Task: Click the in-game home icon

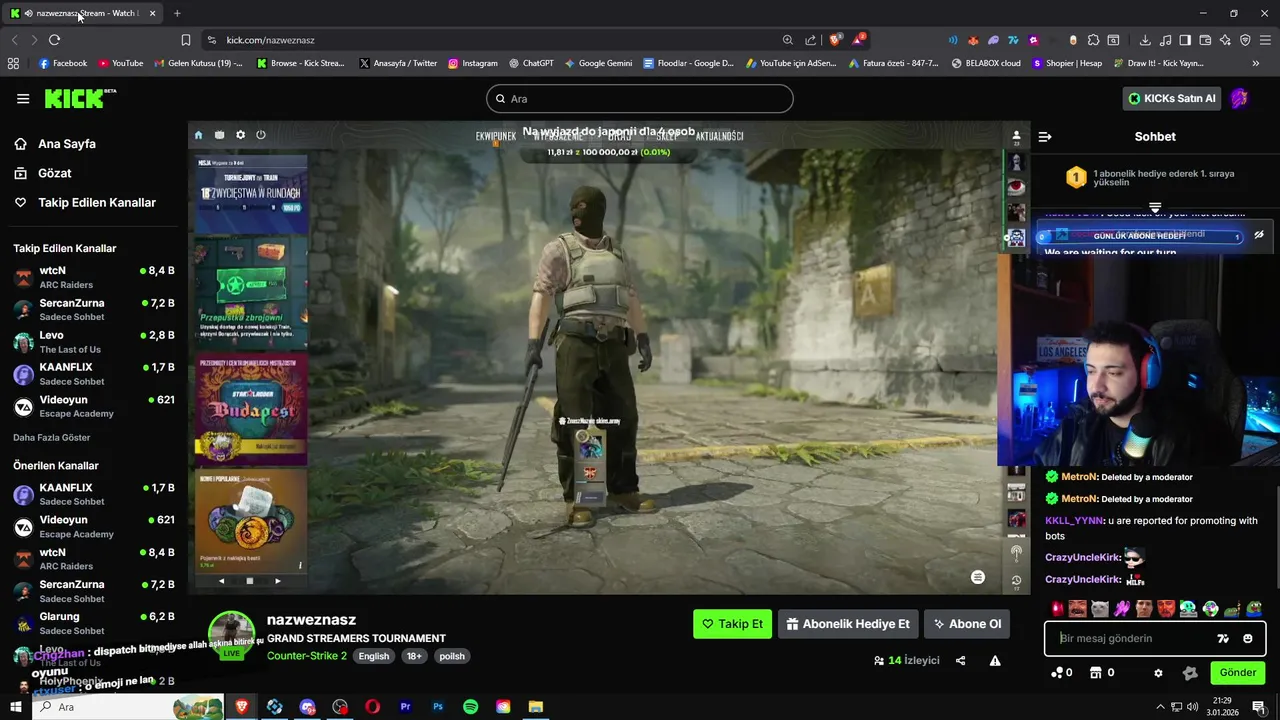Action: point(198,135)
